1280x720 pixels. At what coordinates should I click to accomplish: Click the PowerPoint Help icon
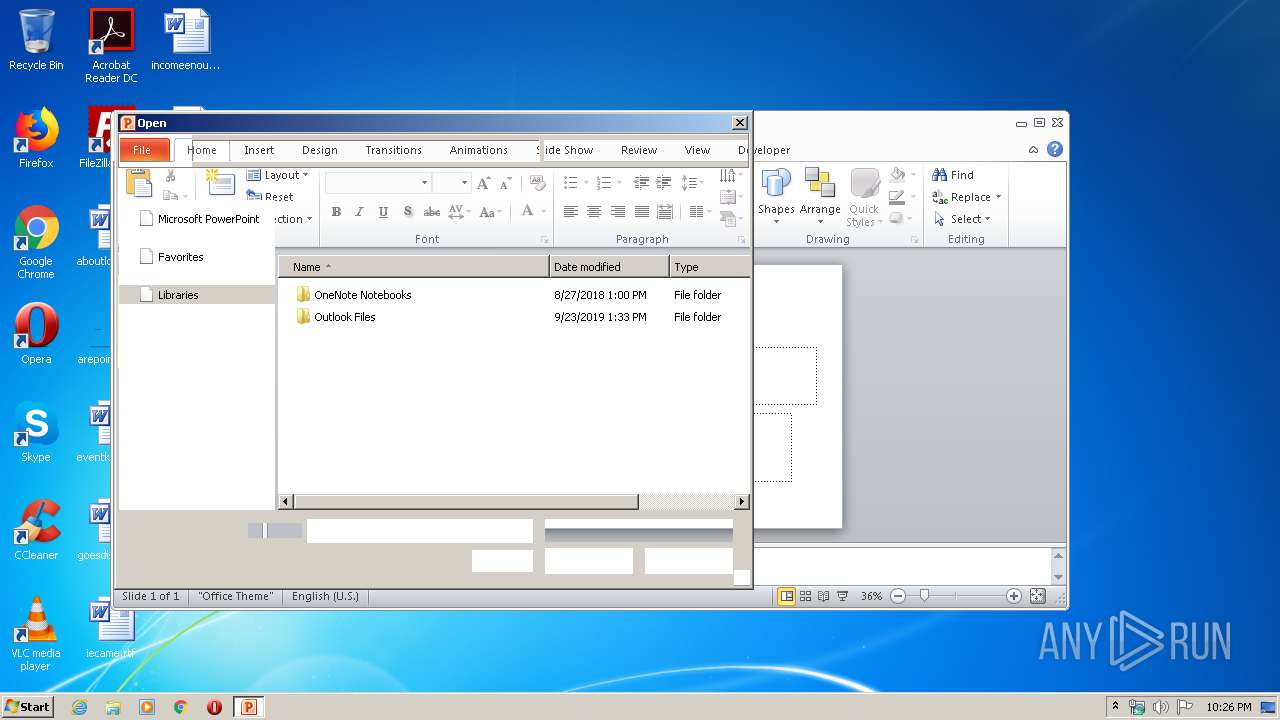[1055, 150]
